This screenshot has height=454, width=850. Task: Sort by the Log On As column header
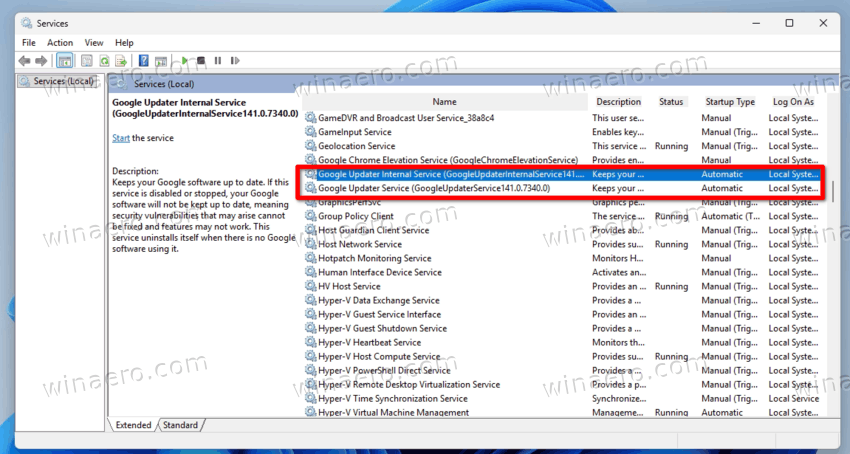coord(793,101)
